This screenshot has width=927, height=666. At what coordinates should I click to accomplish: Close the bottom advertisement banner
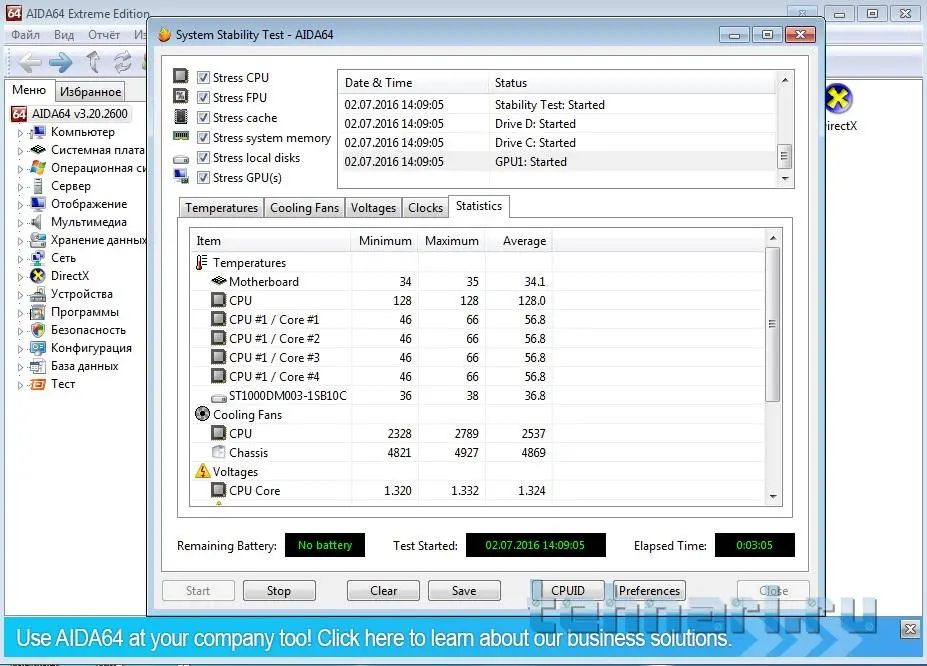[x=910, y=629]
